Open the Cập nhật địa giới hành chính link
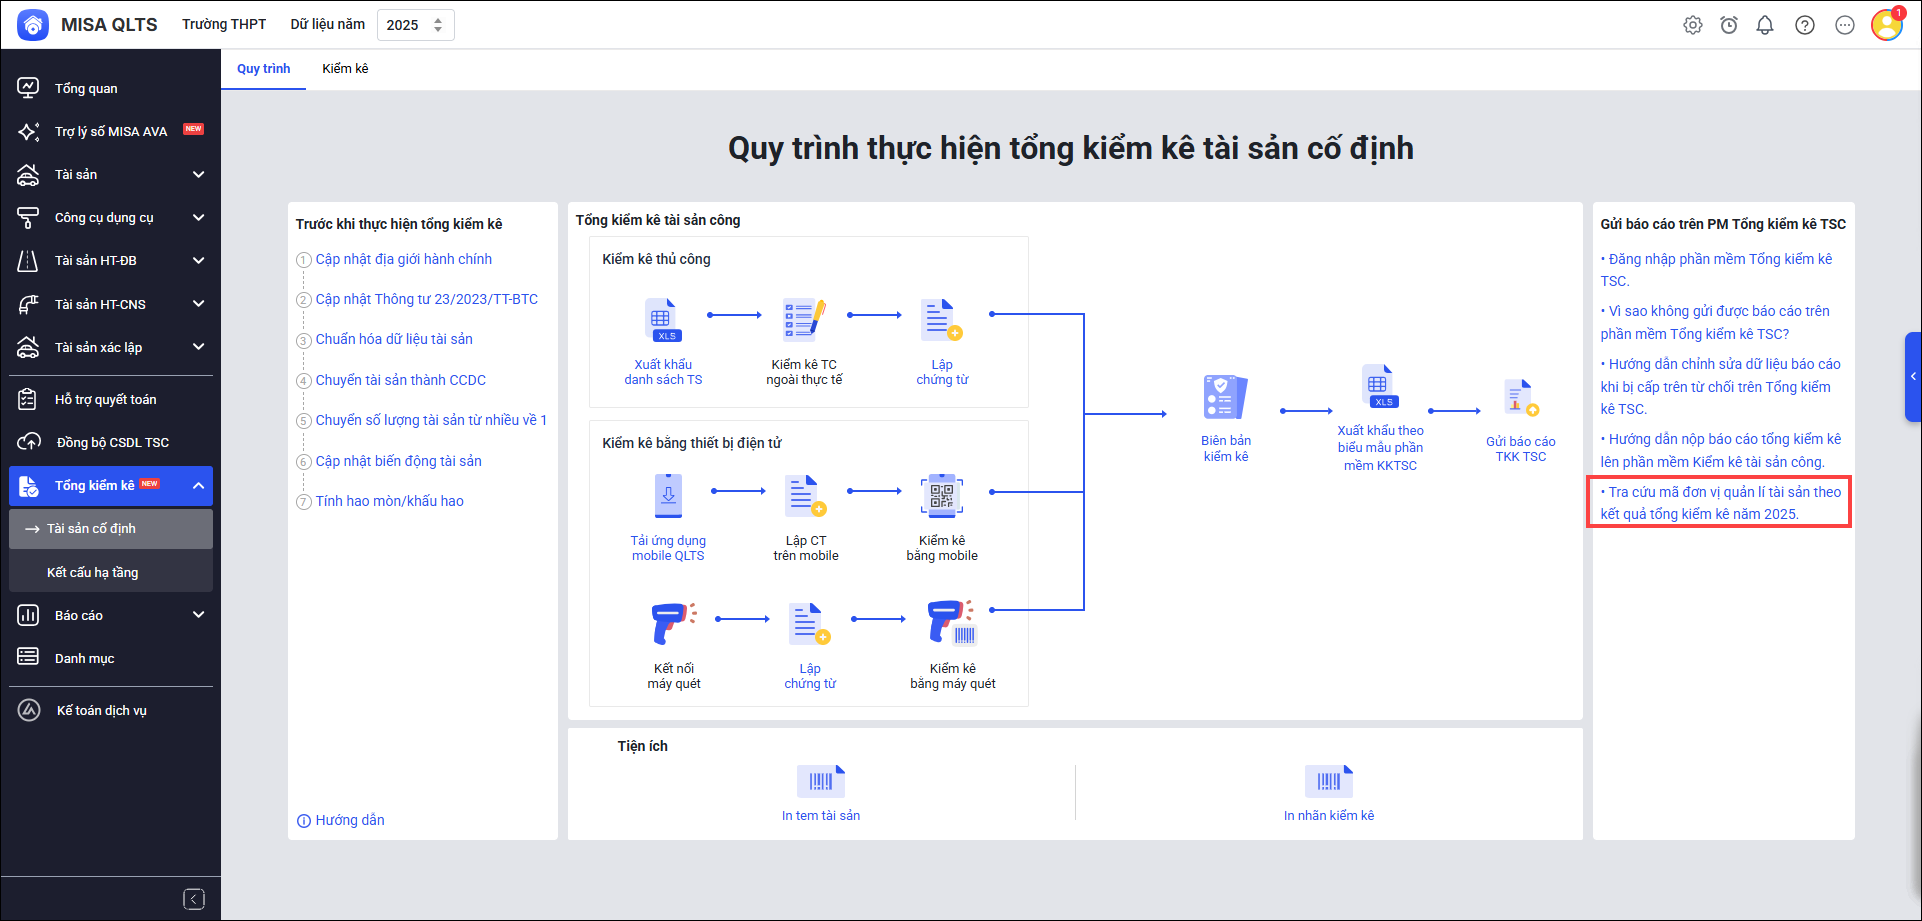 pos(403,259)
